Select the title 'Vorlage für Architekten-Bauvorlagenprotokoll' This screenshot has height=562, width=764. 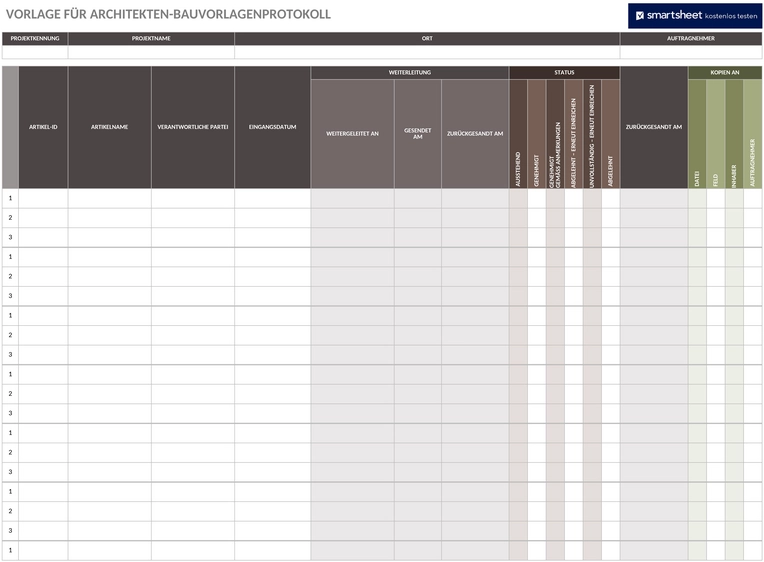[x=168, y=14]
